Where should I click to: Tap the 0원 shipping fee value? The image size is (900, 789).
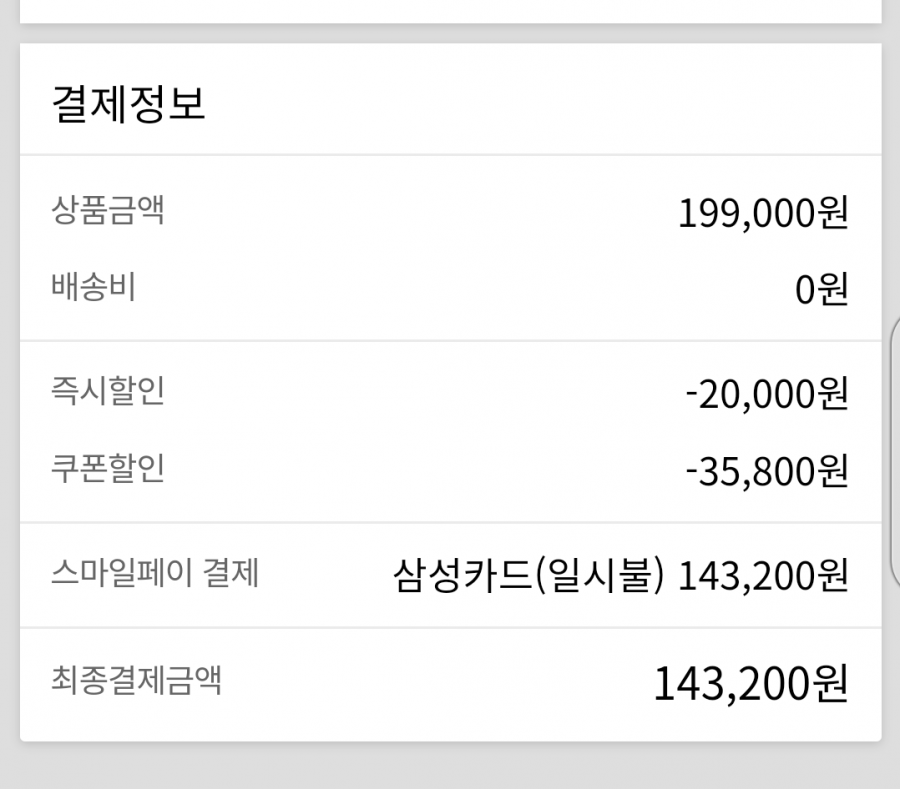click(821, 289)
